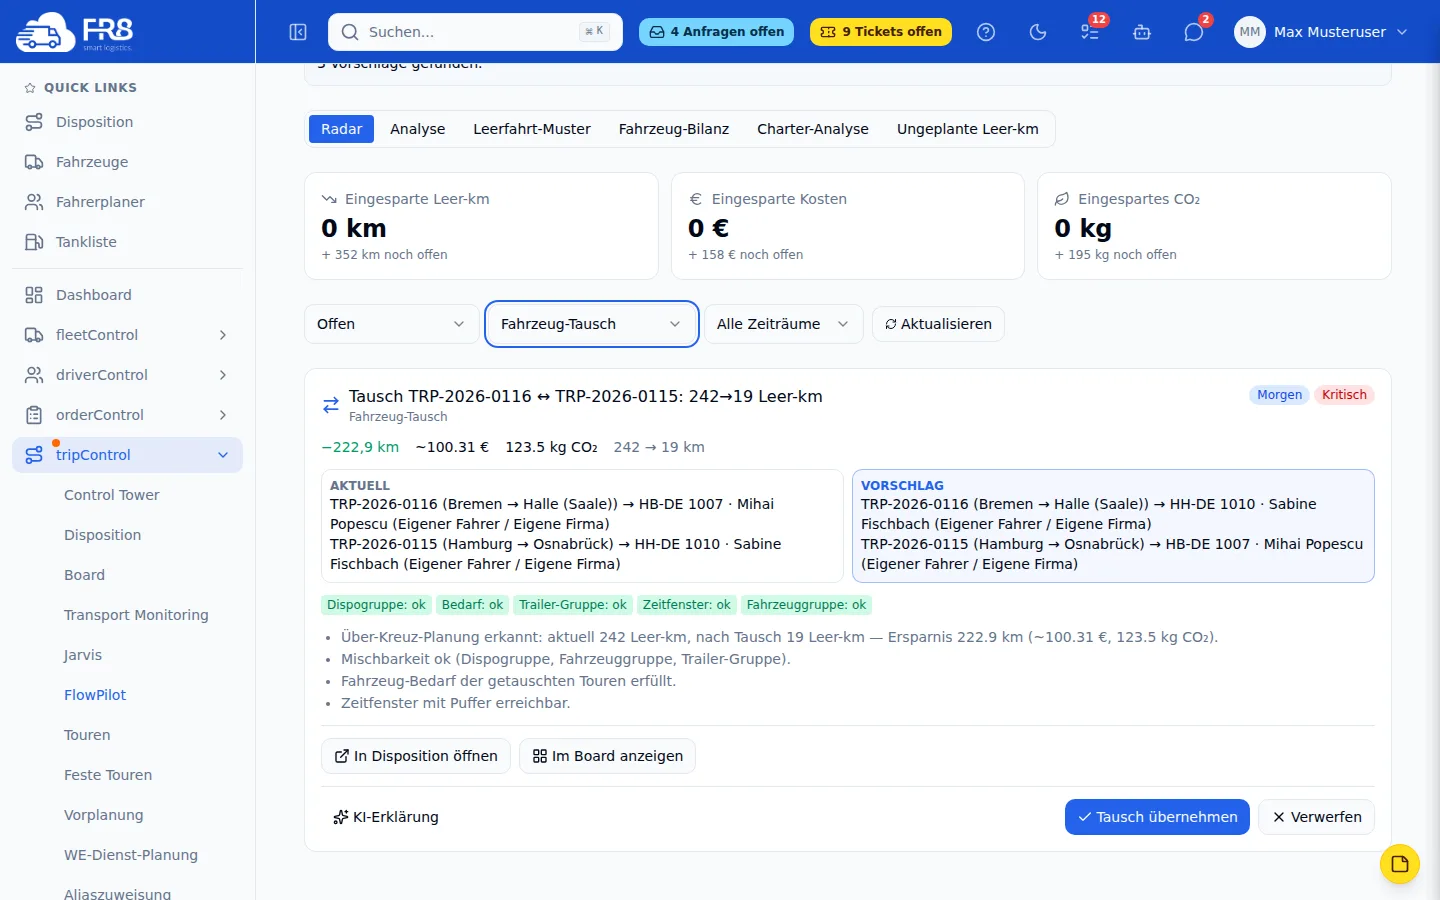1440x900 pixels.
Task: Switch to the Charter-Analyse tab
Action: pyautogui.click(x=813, y=129)
